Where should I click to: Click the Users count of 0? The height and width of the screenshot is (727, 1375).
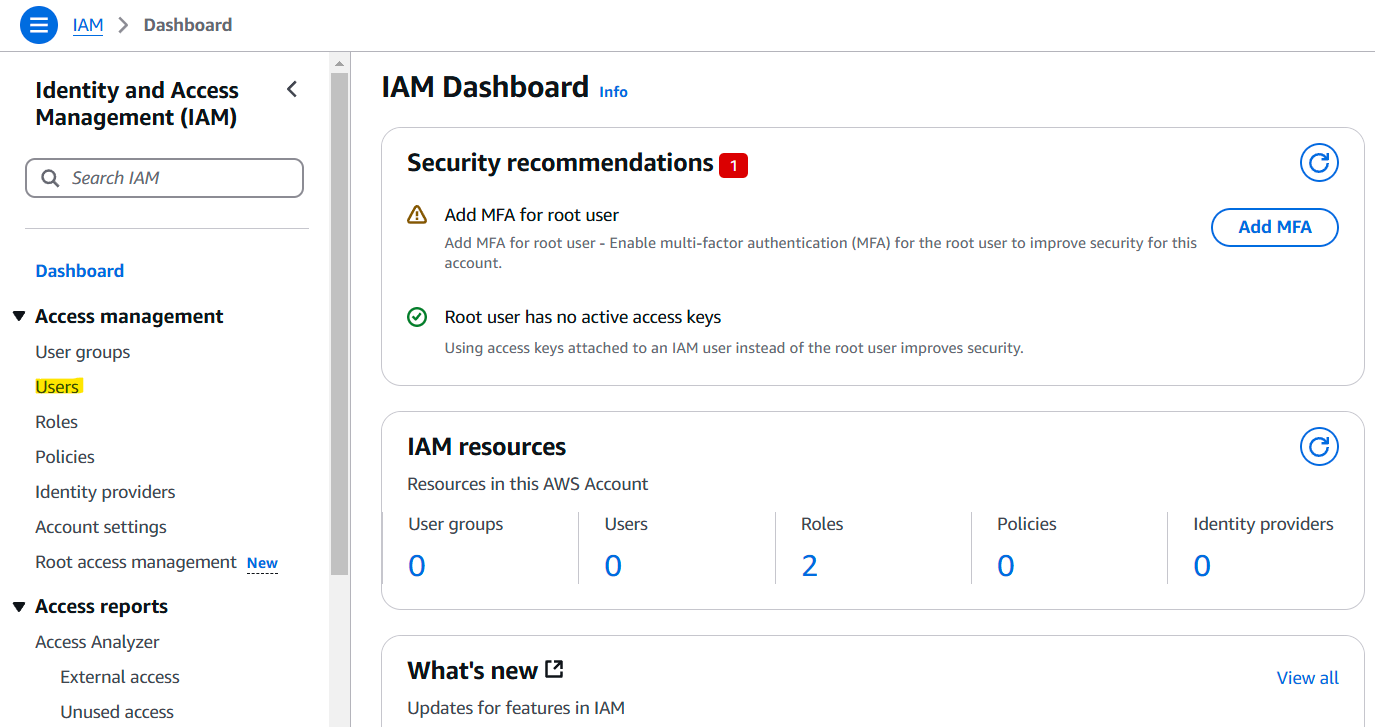click(613, 566)
